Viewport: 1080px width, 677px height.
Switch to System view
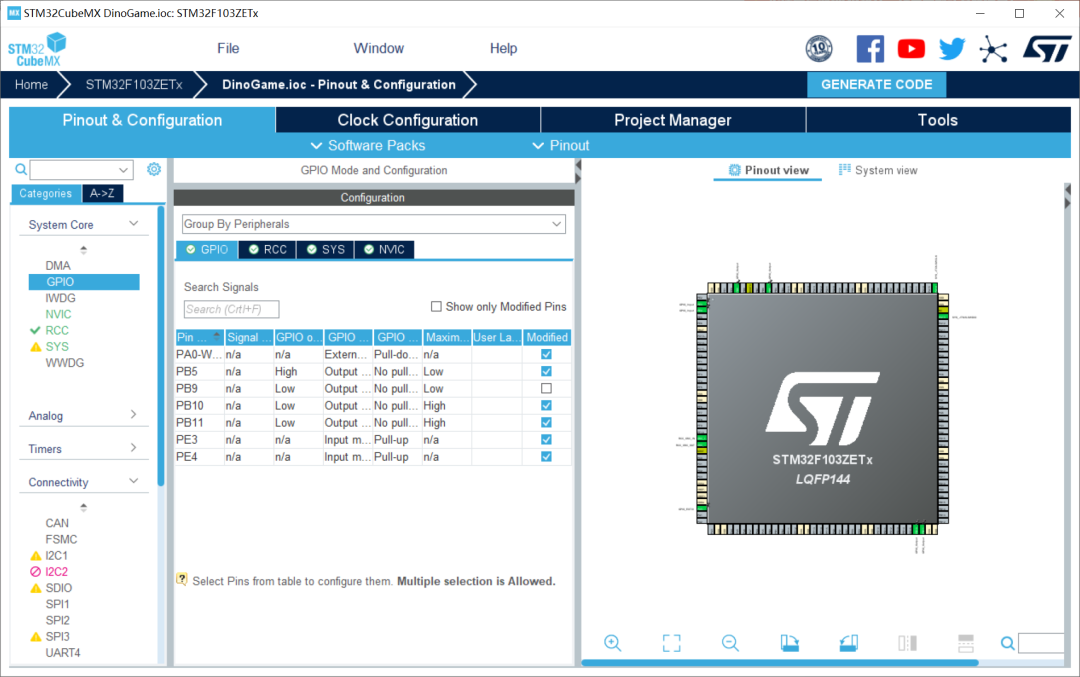[878, 170]
